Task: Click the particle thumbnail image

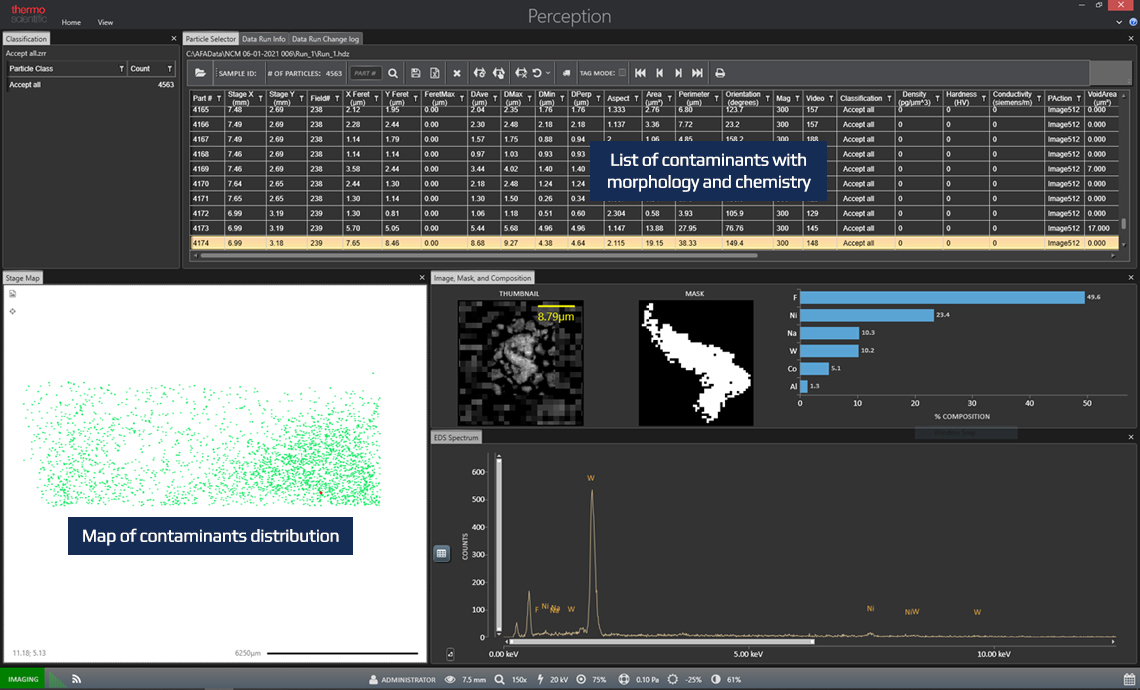Action: click(x=521, y=363)
